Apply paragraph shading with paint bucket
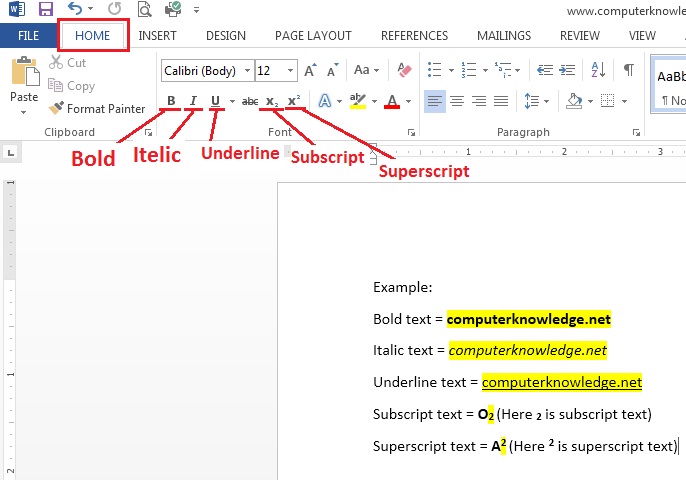 (x=574, y=101)
